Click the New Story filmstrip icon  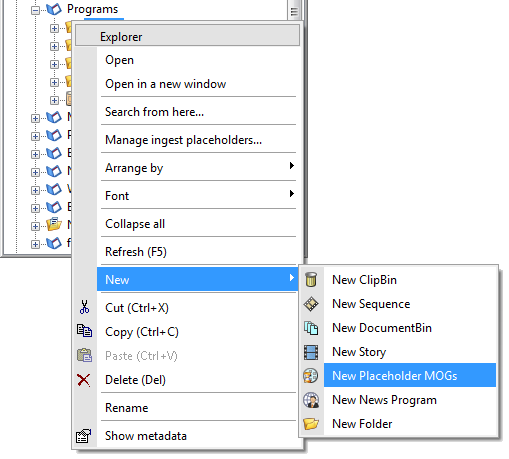(311, 352)
